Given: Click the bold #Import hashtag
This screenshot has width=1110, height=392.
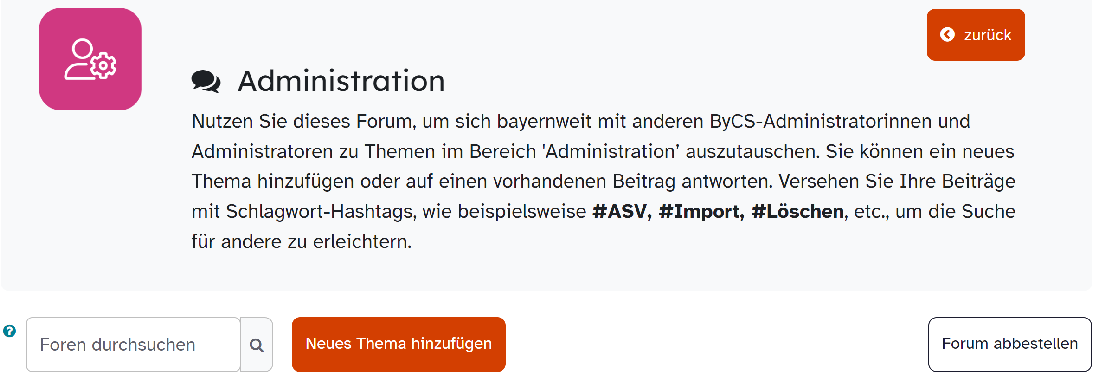Looking at the screenshot, I should (701, 212).
